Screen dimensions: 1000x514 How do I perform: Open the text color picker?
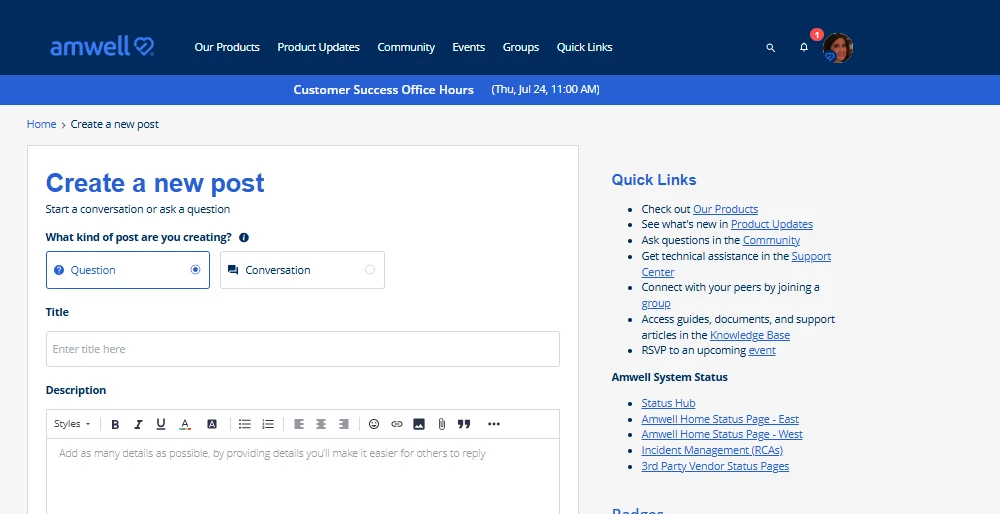point(185,424)
